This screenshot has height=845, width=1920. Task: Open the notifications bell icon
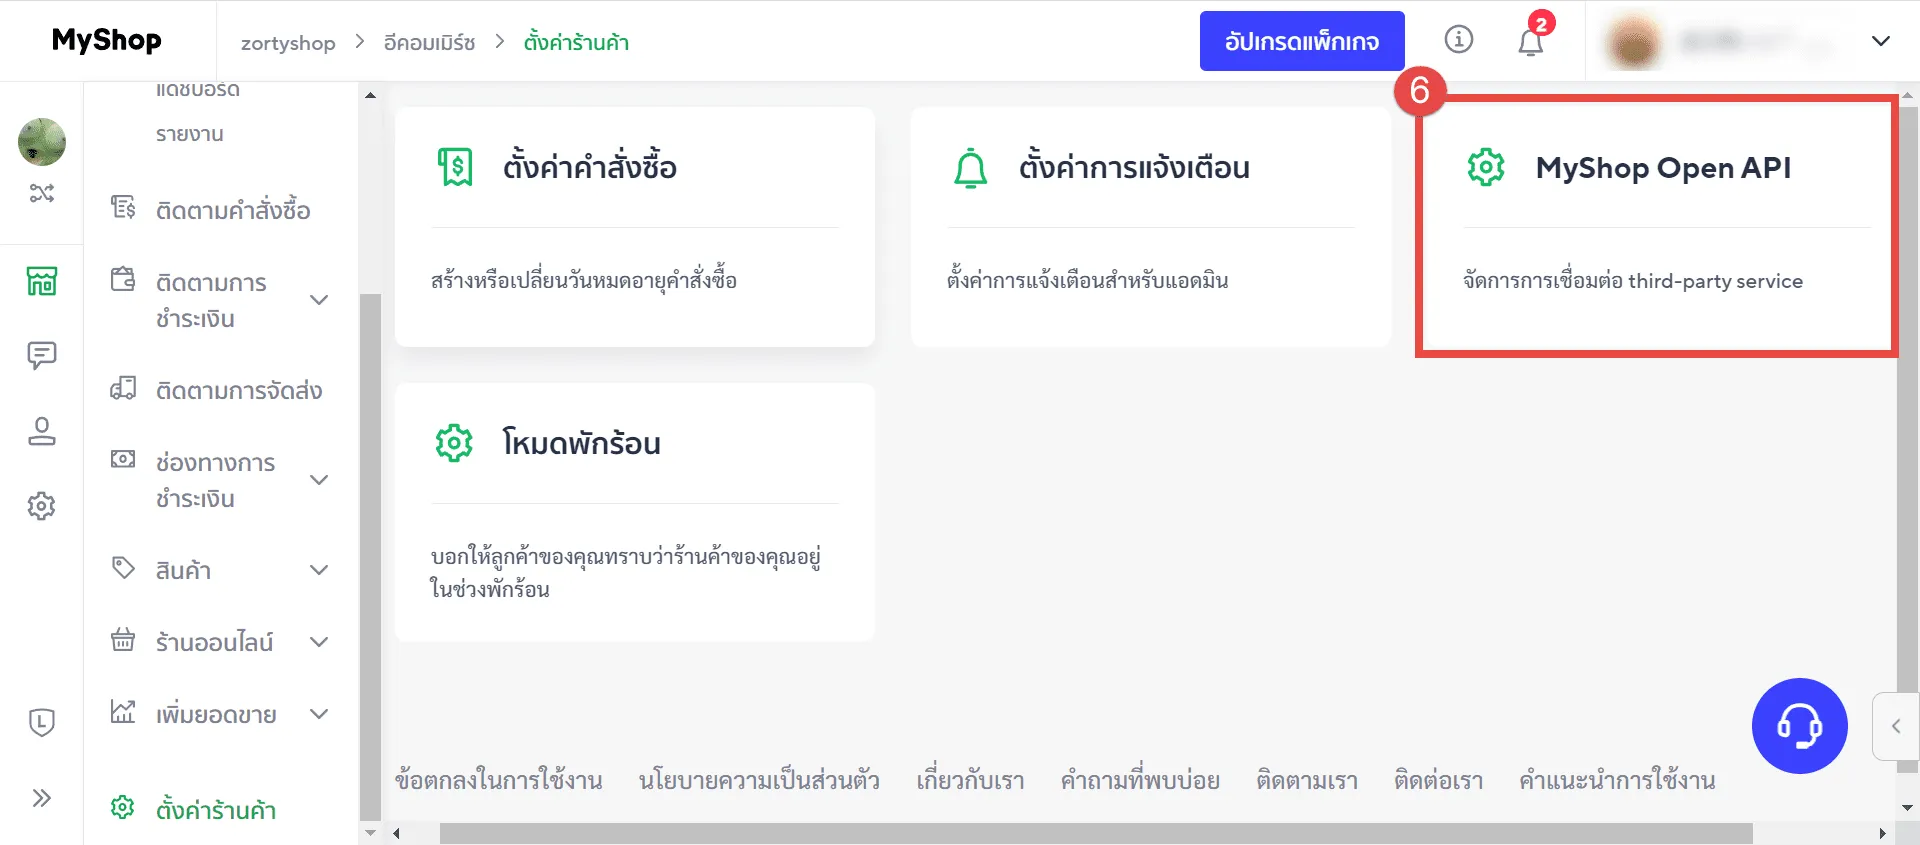(1530, 42)
